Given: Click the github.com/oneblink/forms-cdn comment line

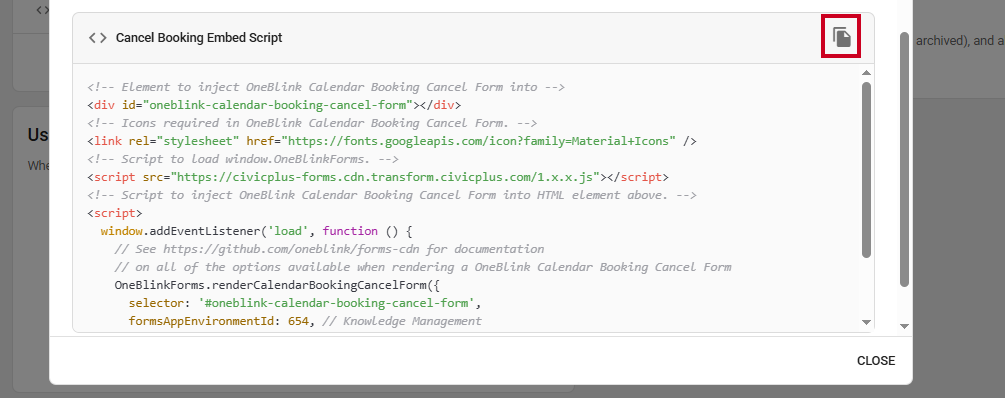Looking at the screenshot, I should point(329,249).
